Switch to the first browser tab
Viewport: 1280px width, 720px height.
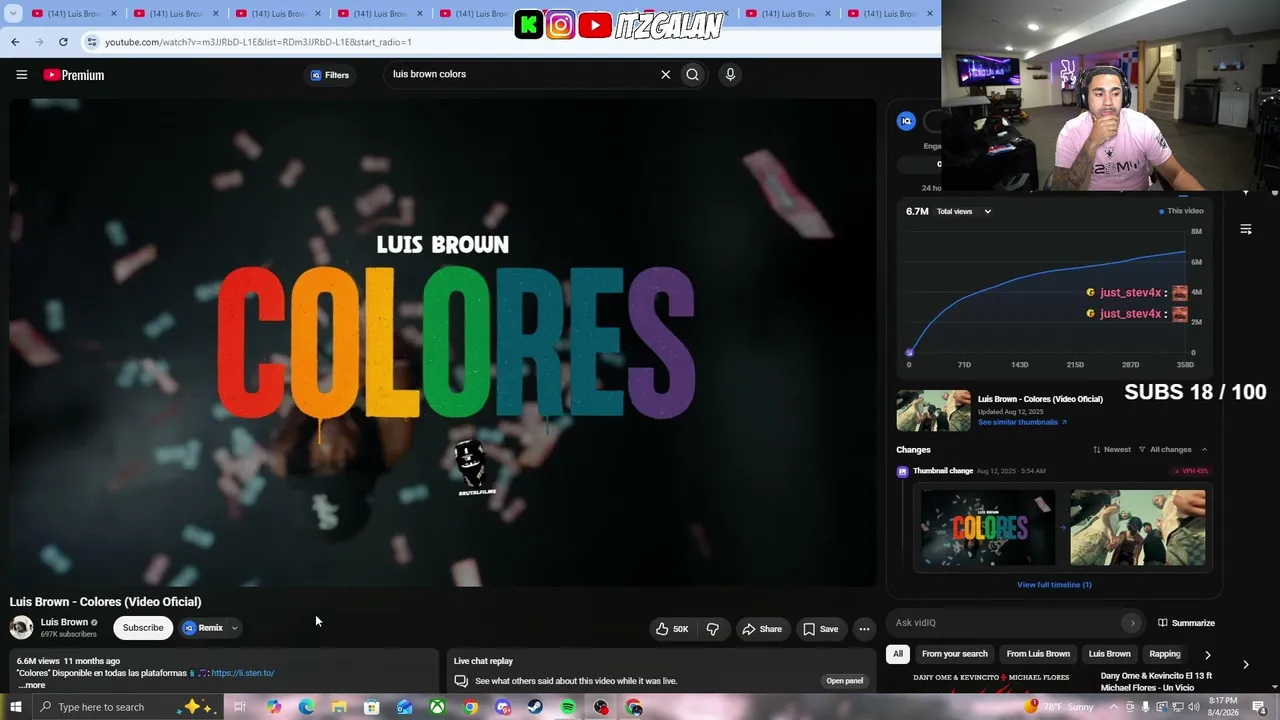click(72, 14)
